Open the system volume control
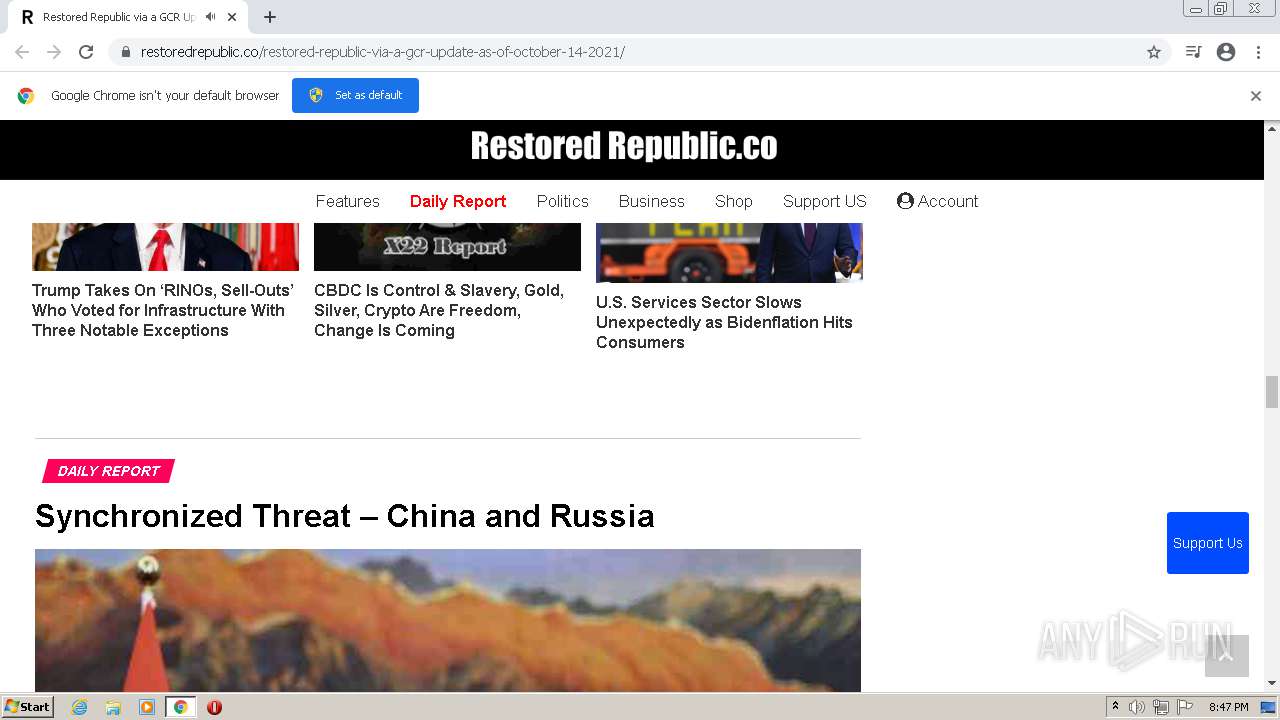1280x720 pixels. 1137,707
